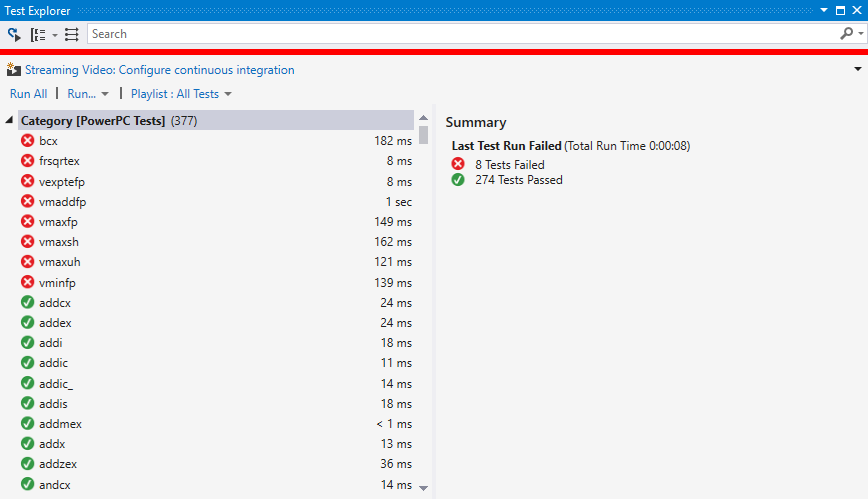Click the failed icon for vminfp
This screenshot has width=868, height=499.
27,282
